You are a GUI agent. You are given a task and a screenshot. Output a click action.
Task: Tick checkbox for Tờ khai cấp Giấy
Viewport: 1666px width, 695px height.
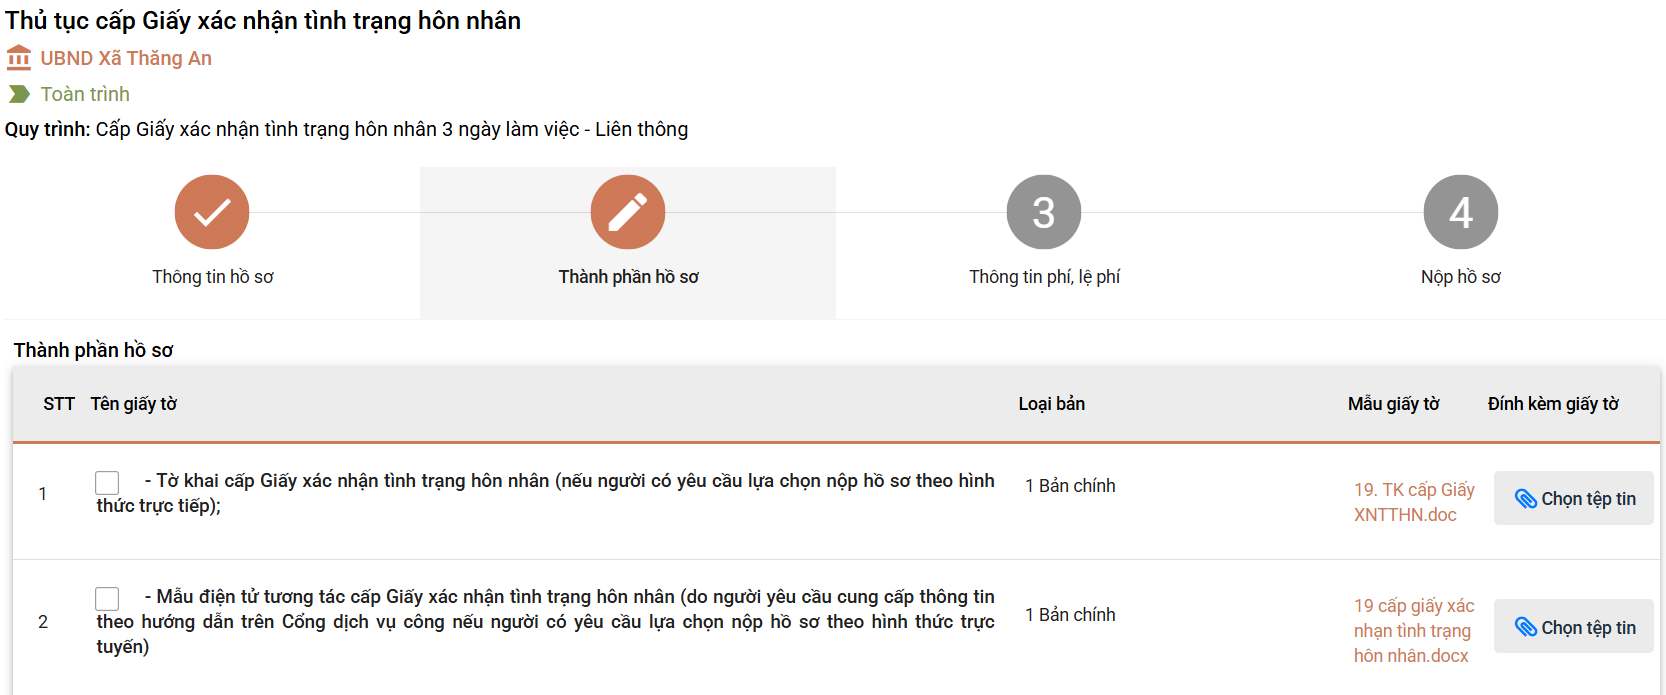107,482
